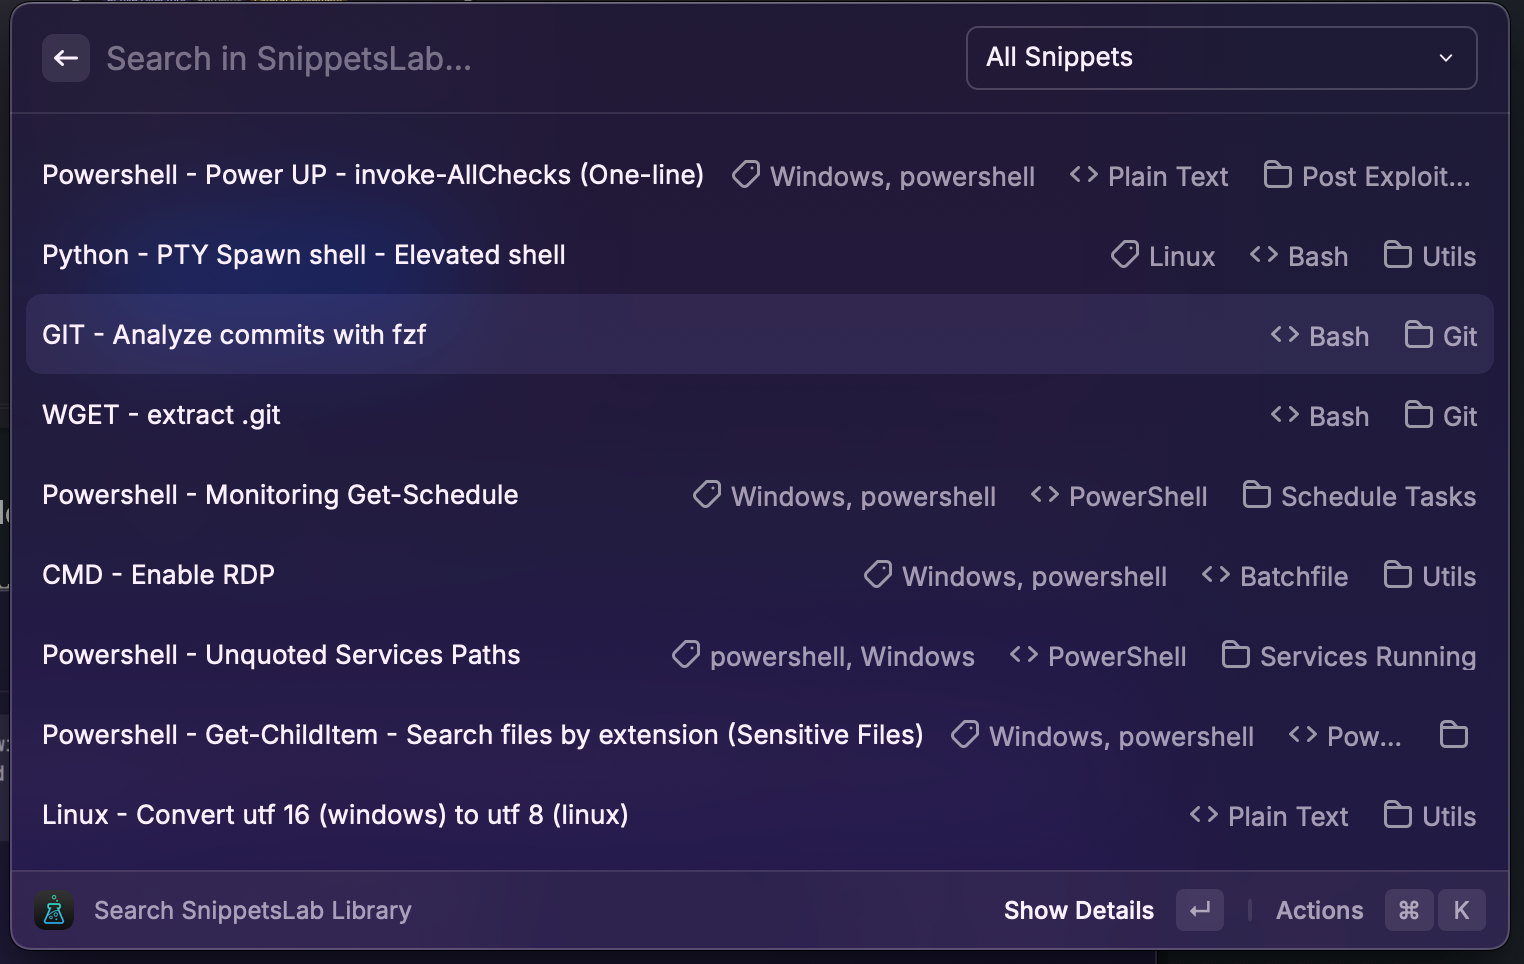Image resolution: width=1524 pixels, height=964 pixels.
Task: Click the tag icon on Unquoted Services row
Action: 686,655
